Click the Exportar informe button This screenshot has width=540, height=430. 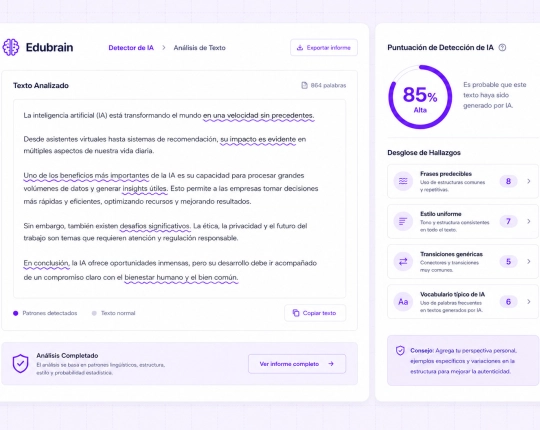coord(324,48)
